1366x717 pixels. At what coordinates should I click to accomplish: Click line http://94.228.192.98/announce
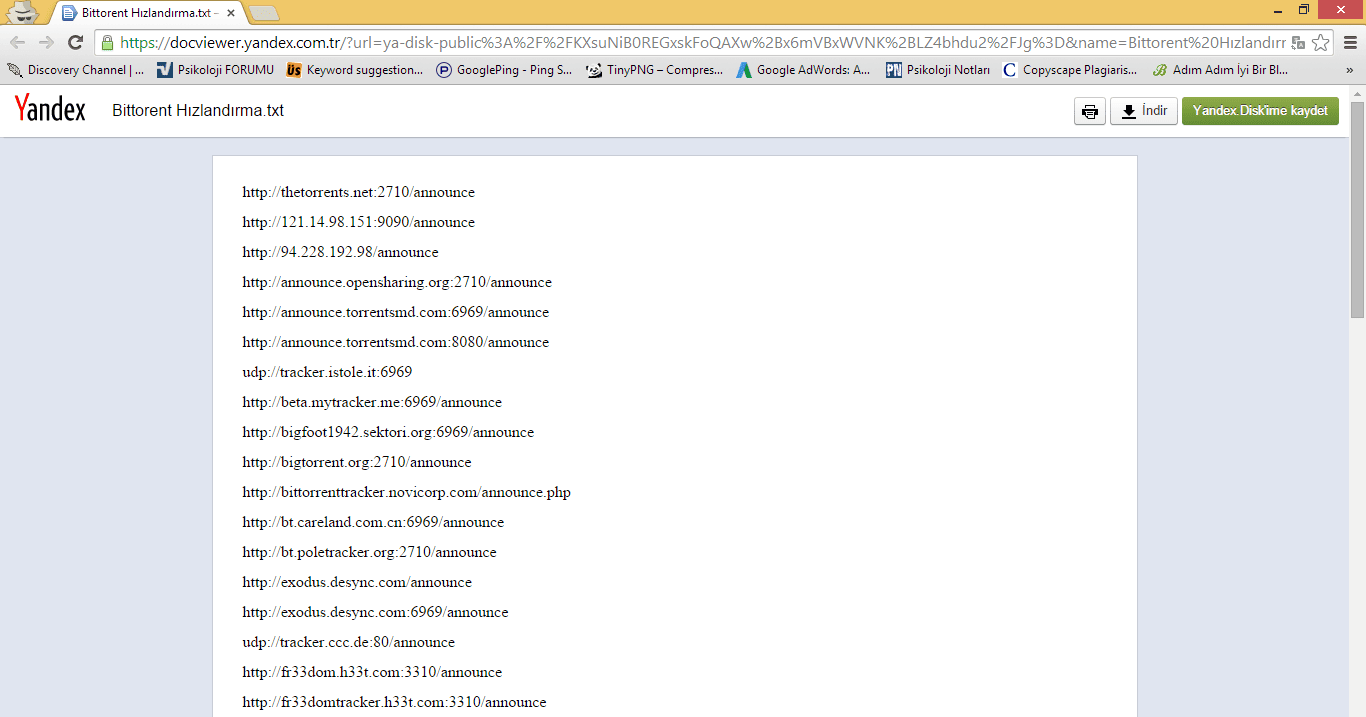coord(340,252)
